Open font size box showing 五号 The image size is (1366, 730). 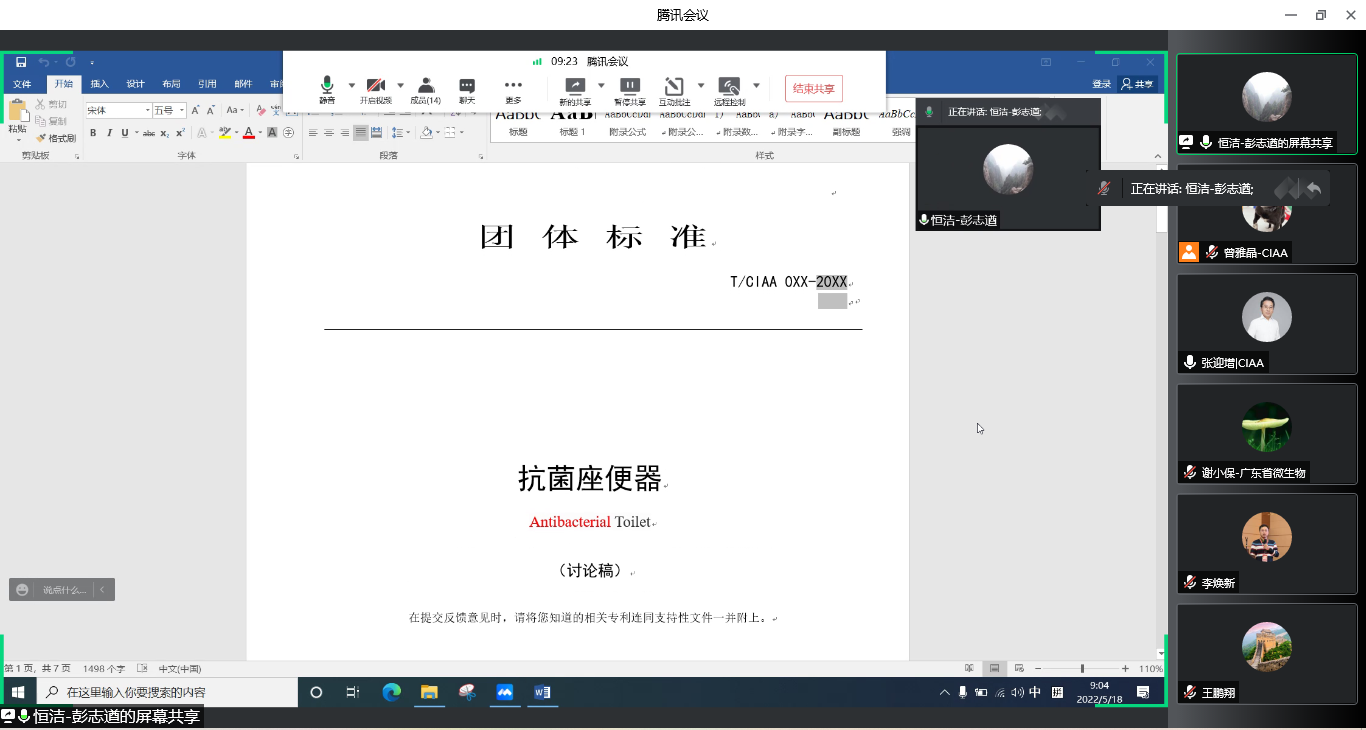[169, 110]
